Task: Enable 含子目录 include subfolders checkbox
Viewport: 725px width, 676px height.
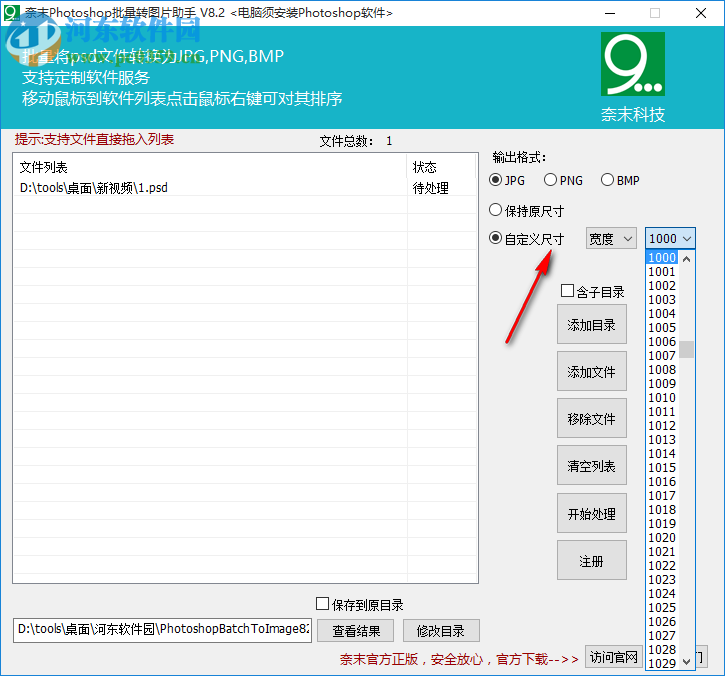Action: [592, 291]
